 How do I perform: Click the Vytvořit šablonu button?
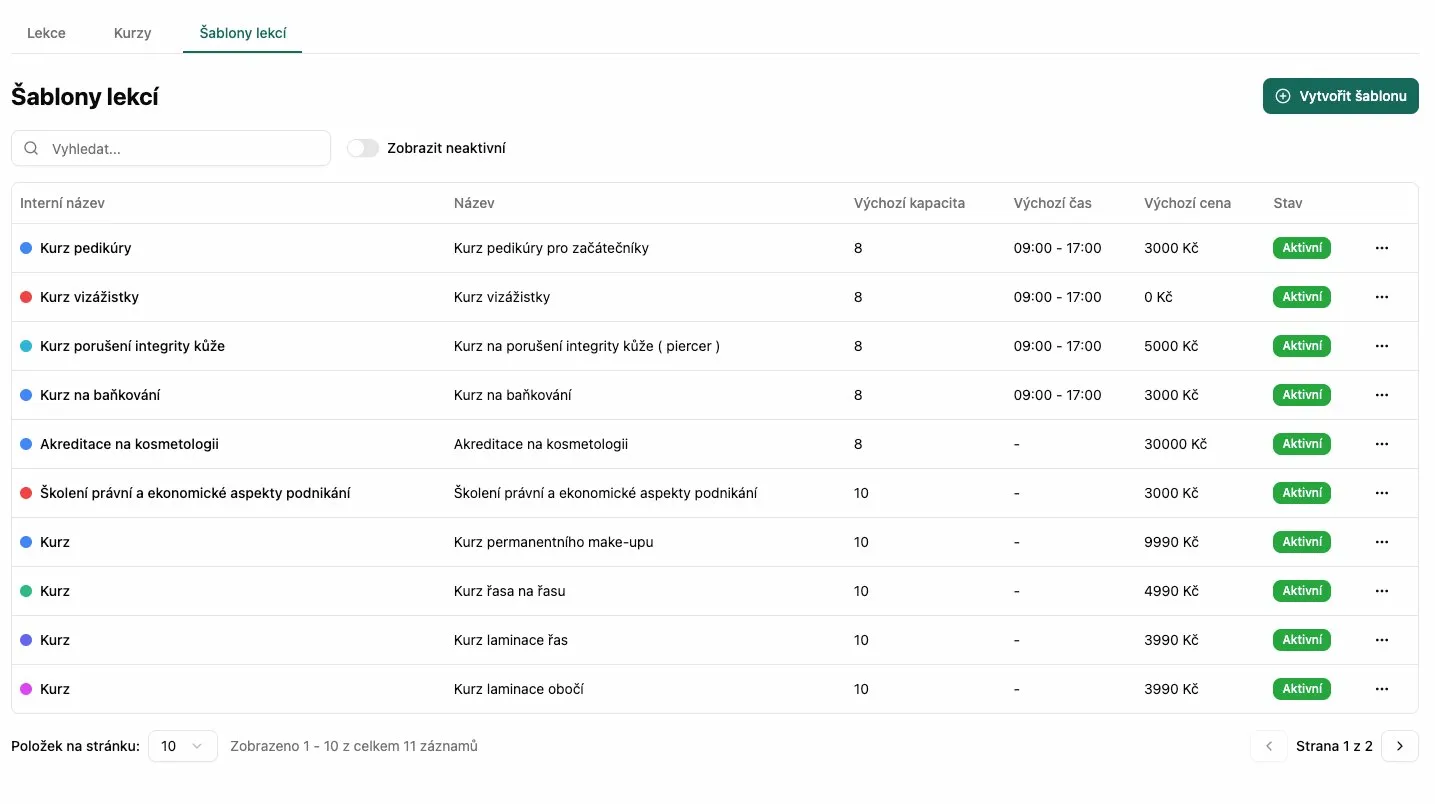(1340, 96)
